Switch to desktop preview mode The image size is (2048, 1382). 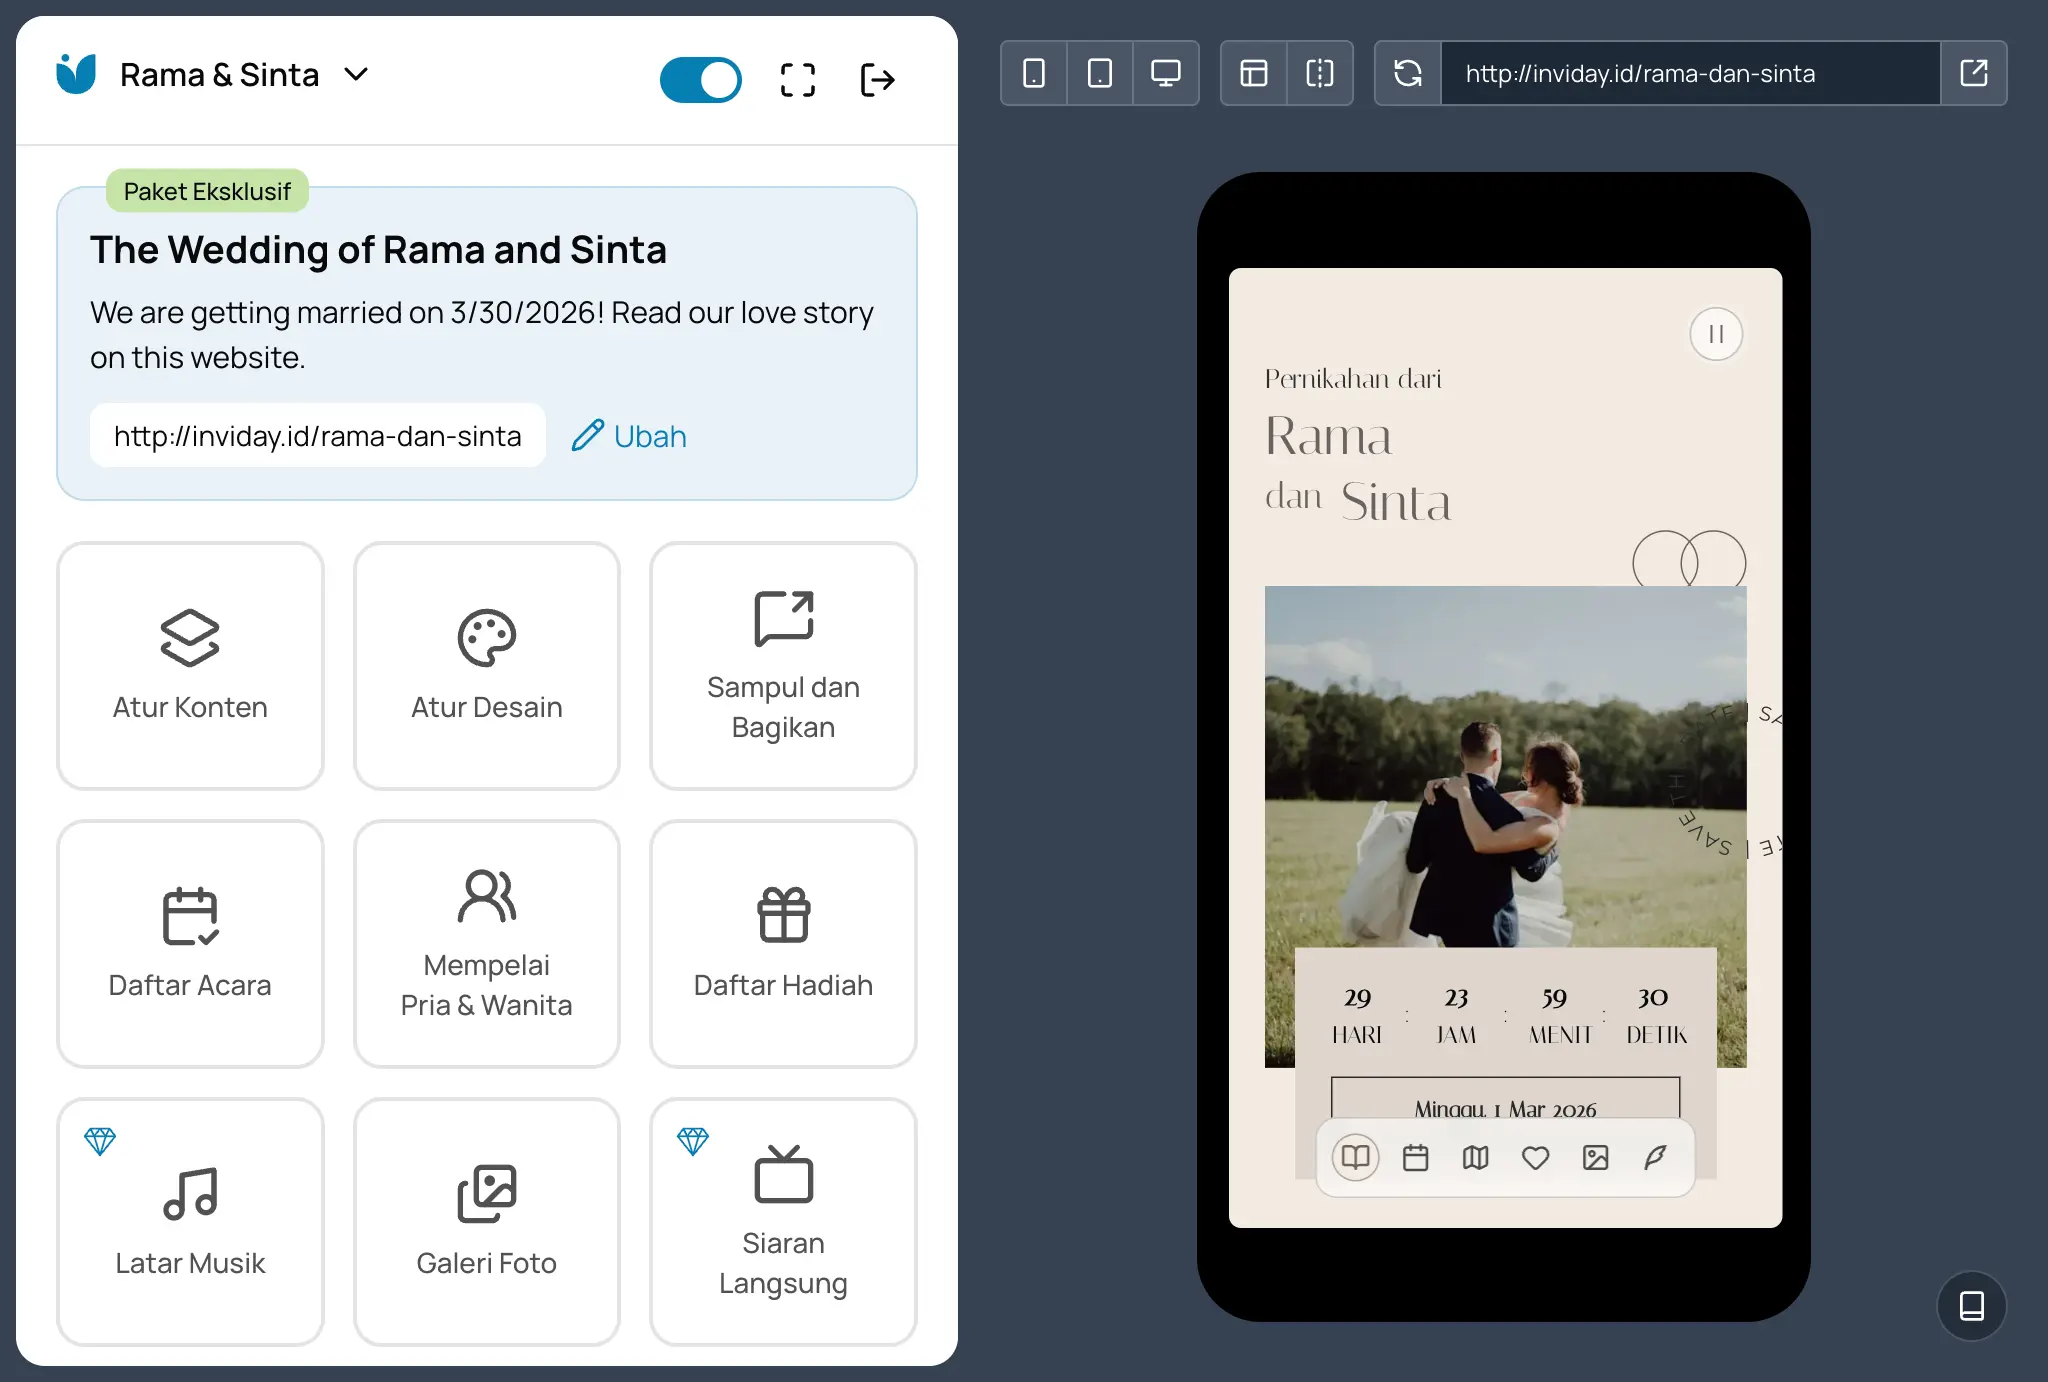pos(1165,73)
